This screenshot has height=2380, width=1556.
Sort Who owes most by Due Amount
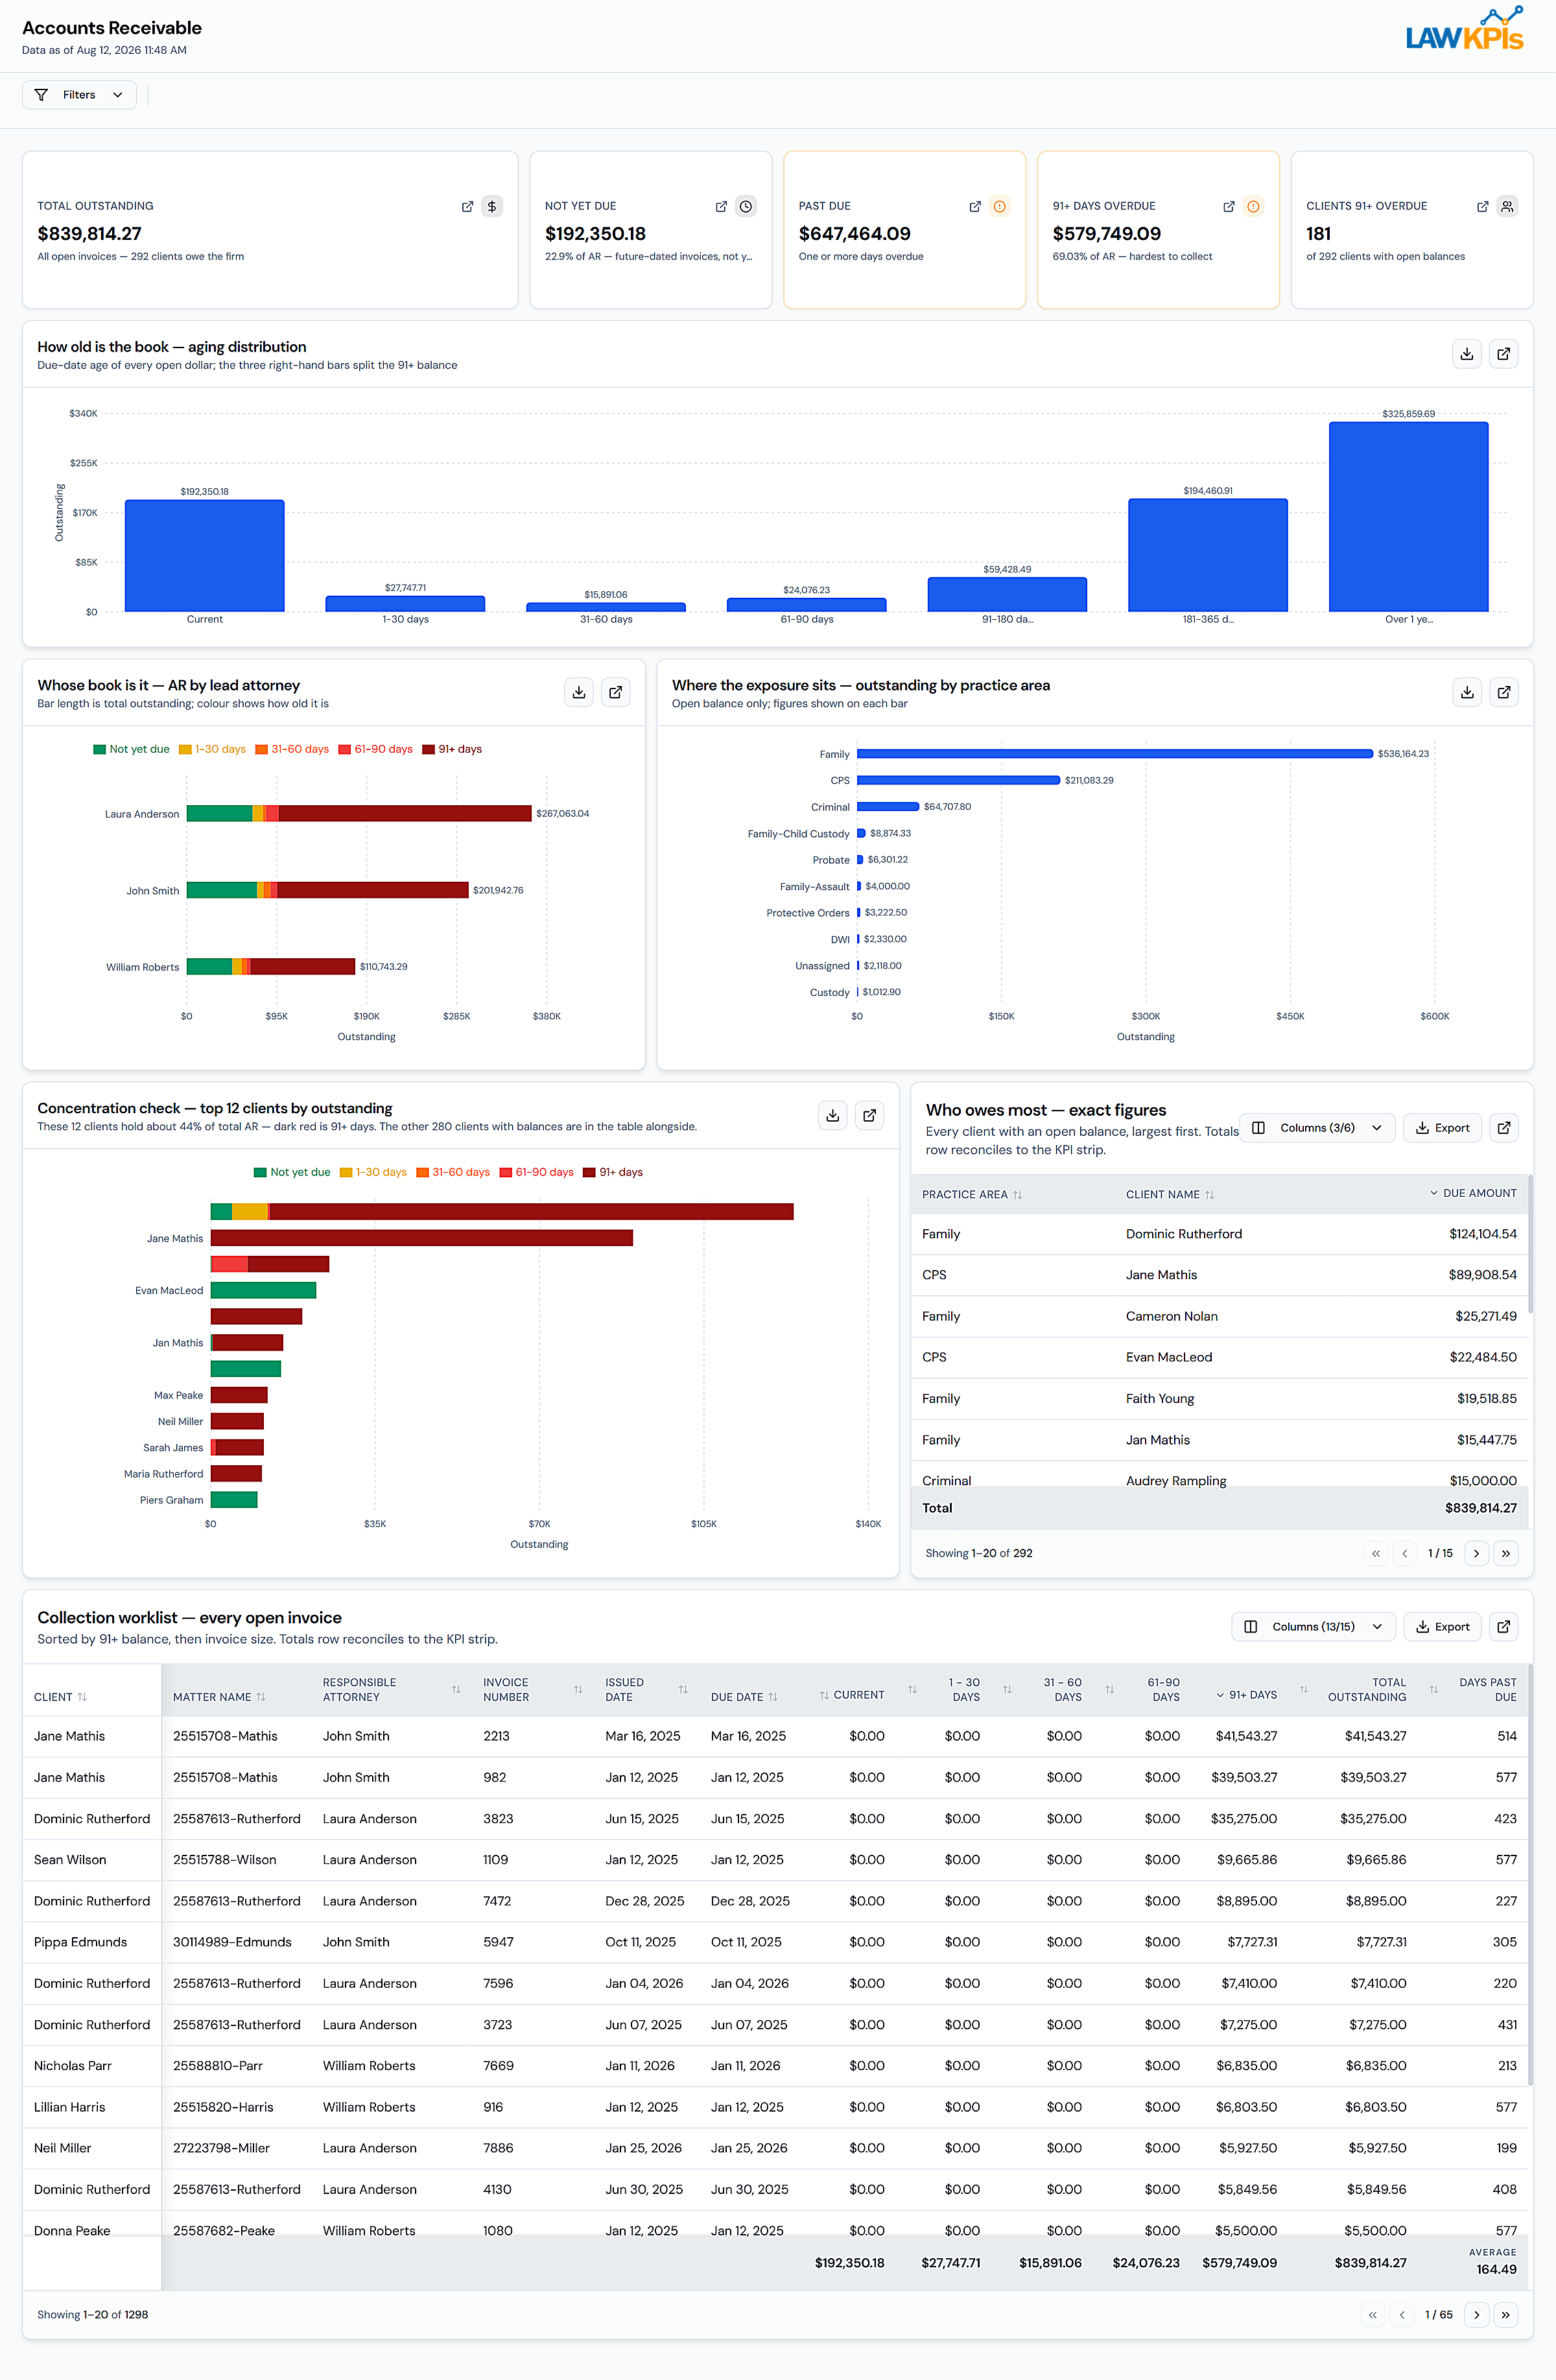(x=1473, y=1194)
